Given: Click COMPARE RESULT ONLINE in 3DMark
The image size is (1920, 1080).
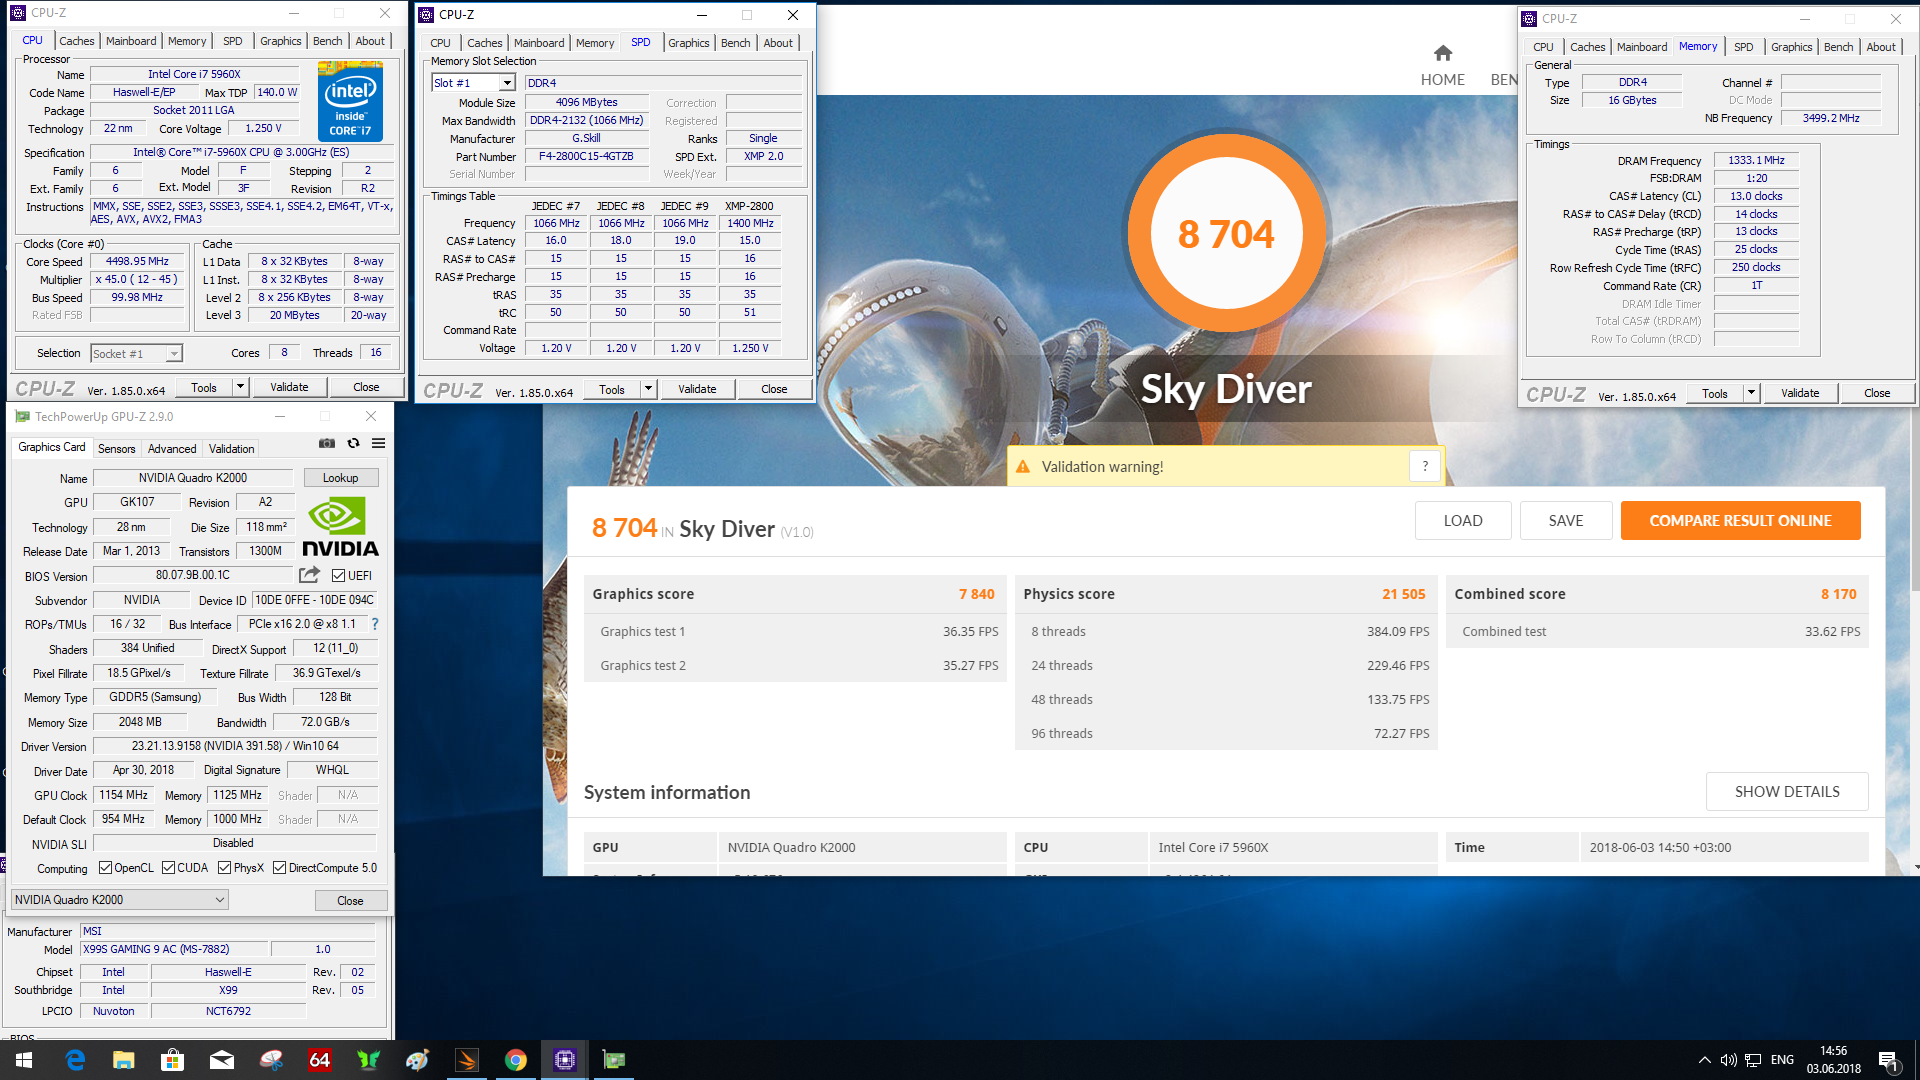Looking at the screenshot, I should [x=1740, y=521].
